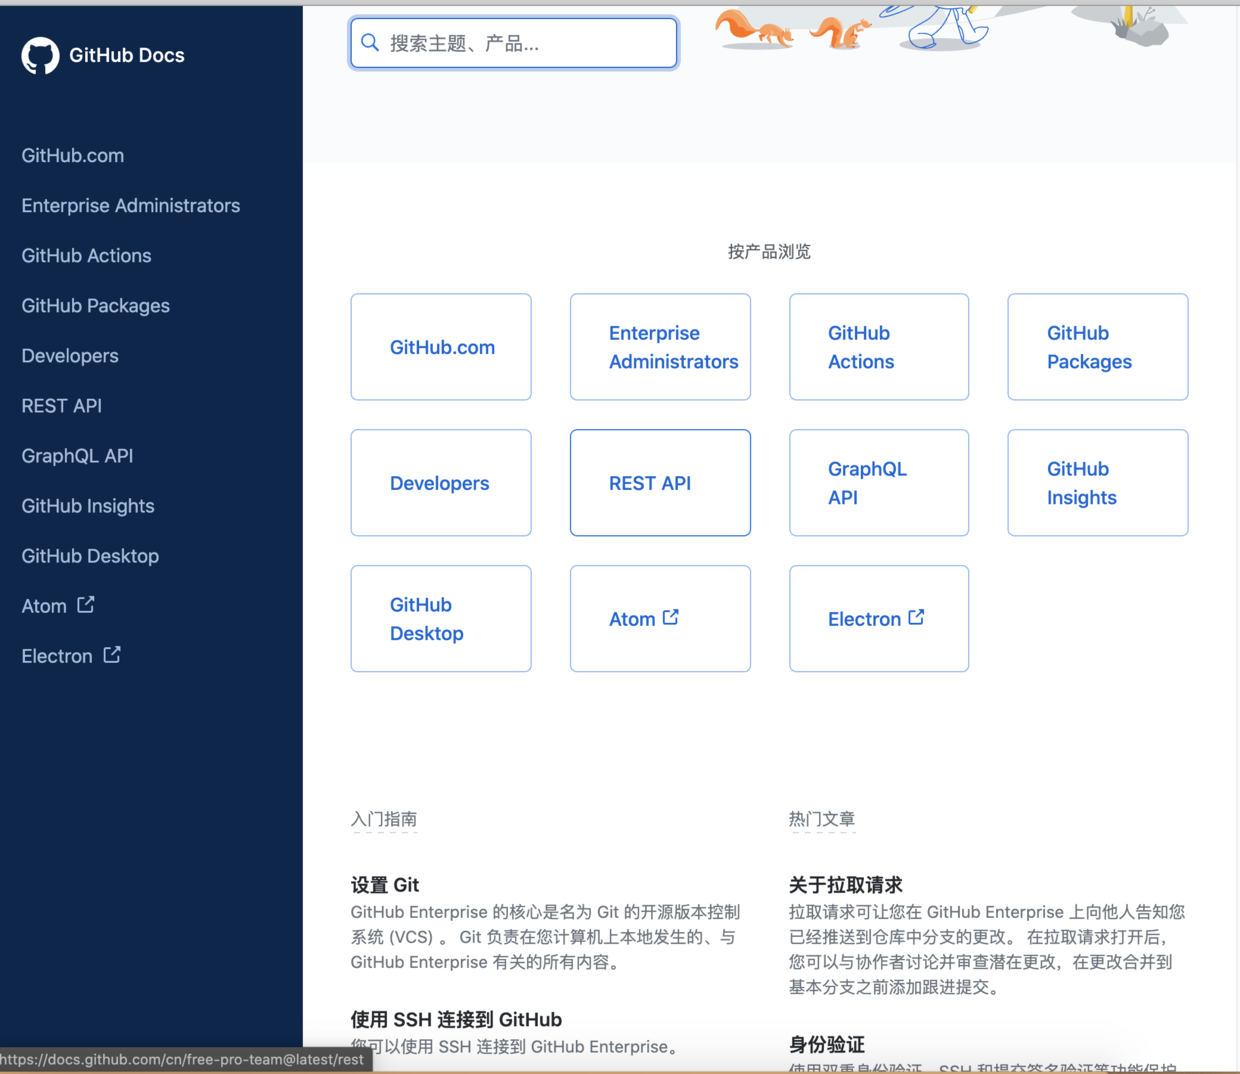Viewport: 1240px width, 1074px height.
Task: Select the Developers product card
Action: tap(440, 482)
